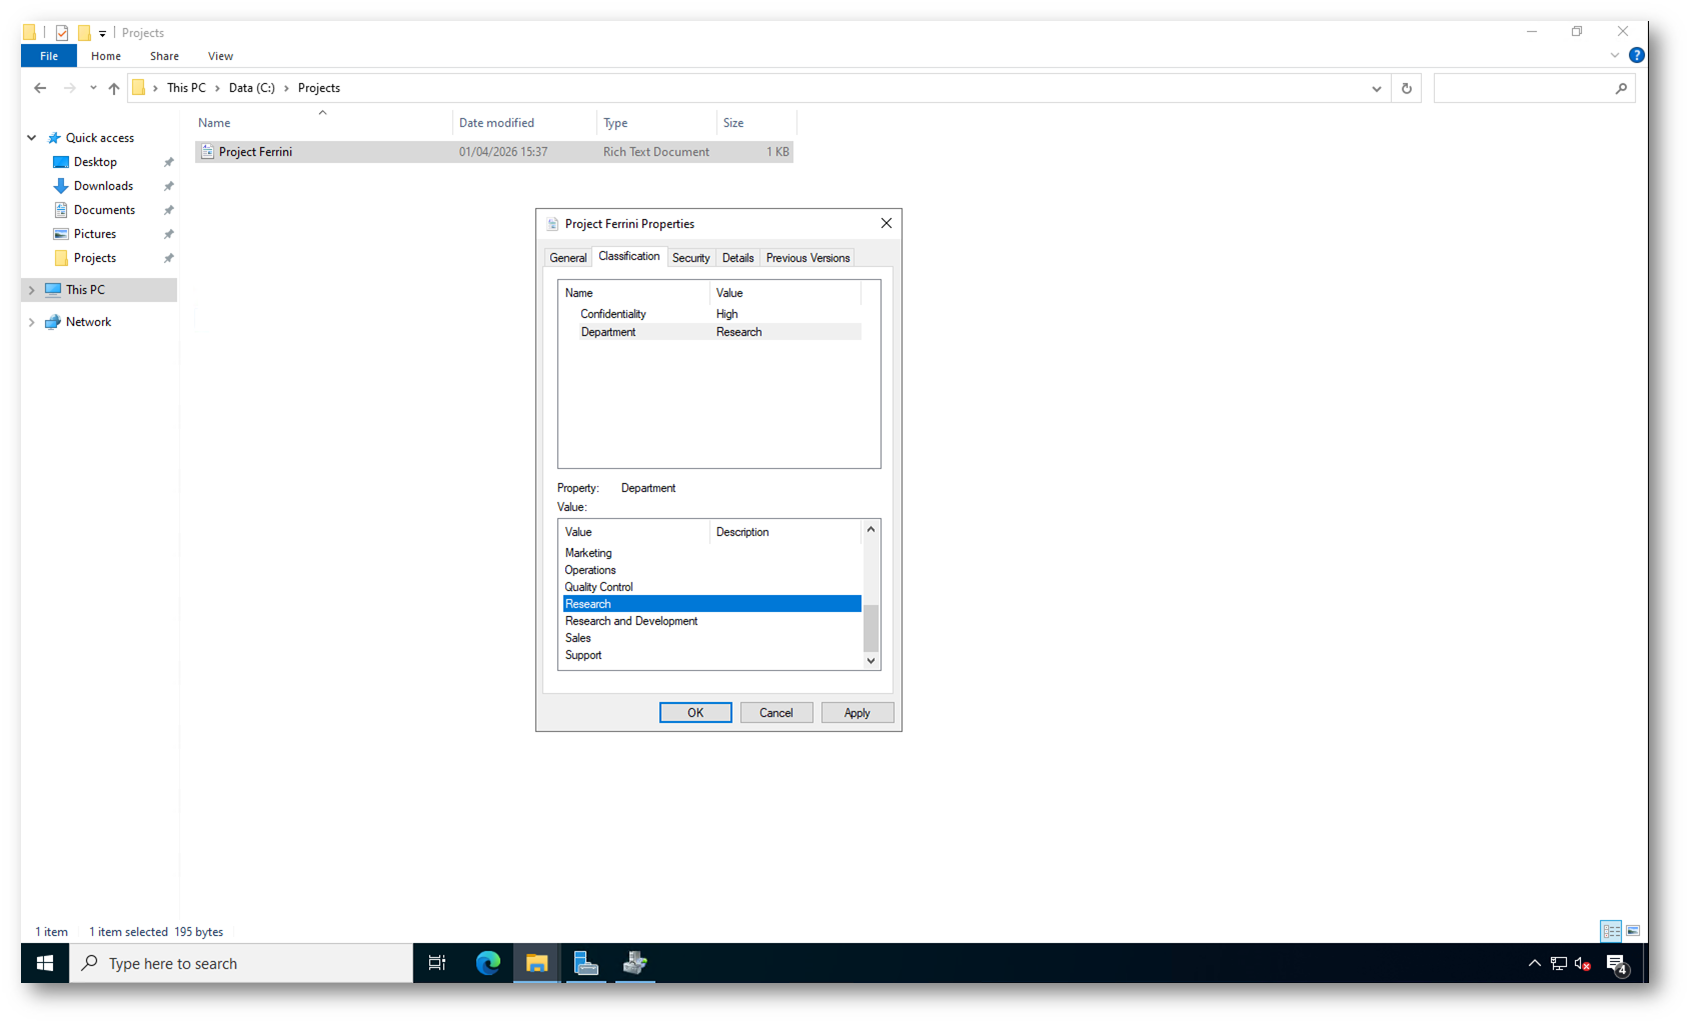
Task: Click the Windows Start button
Action: tap(45, 963)
